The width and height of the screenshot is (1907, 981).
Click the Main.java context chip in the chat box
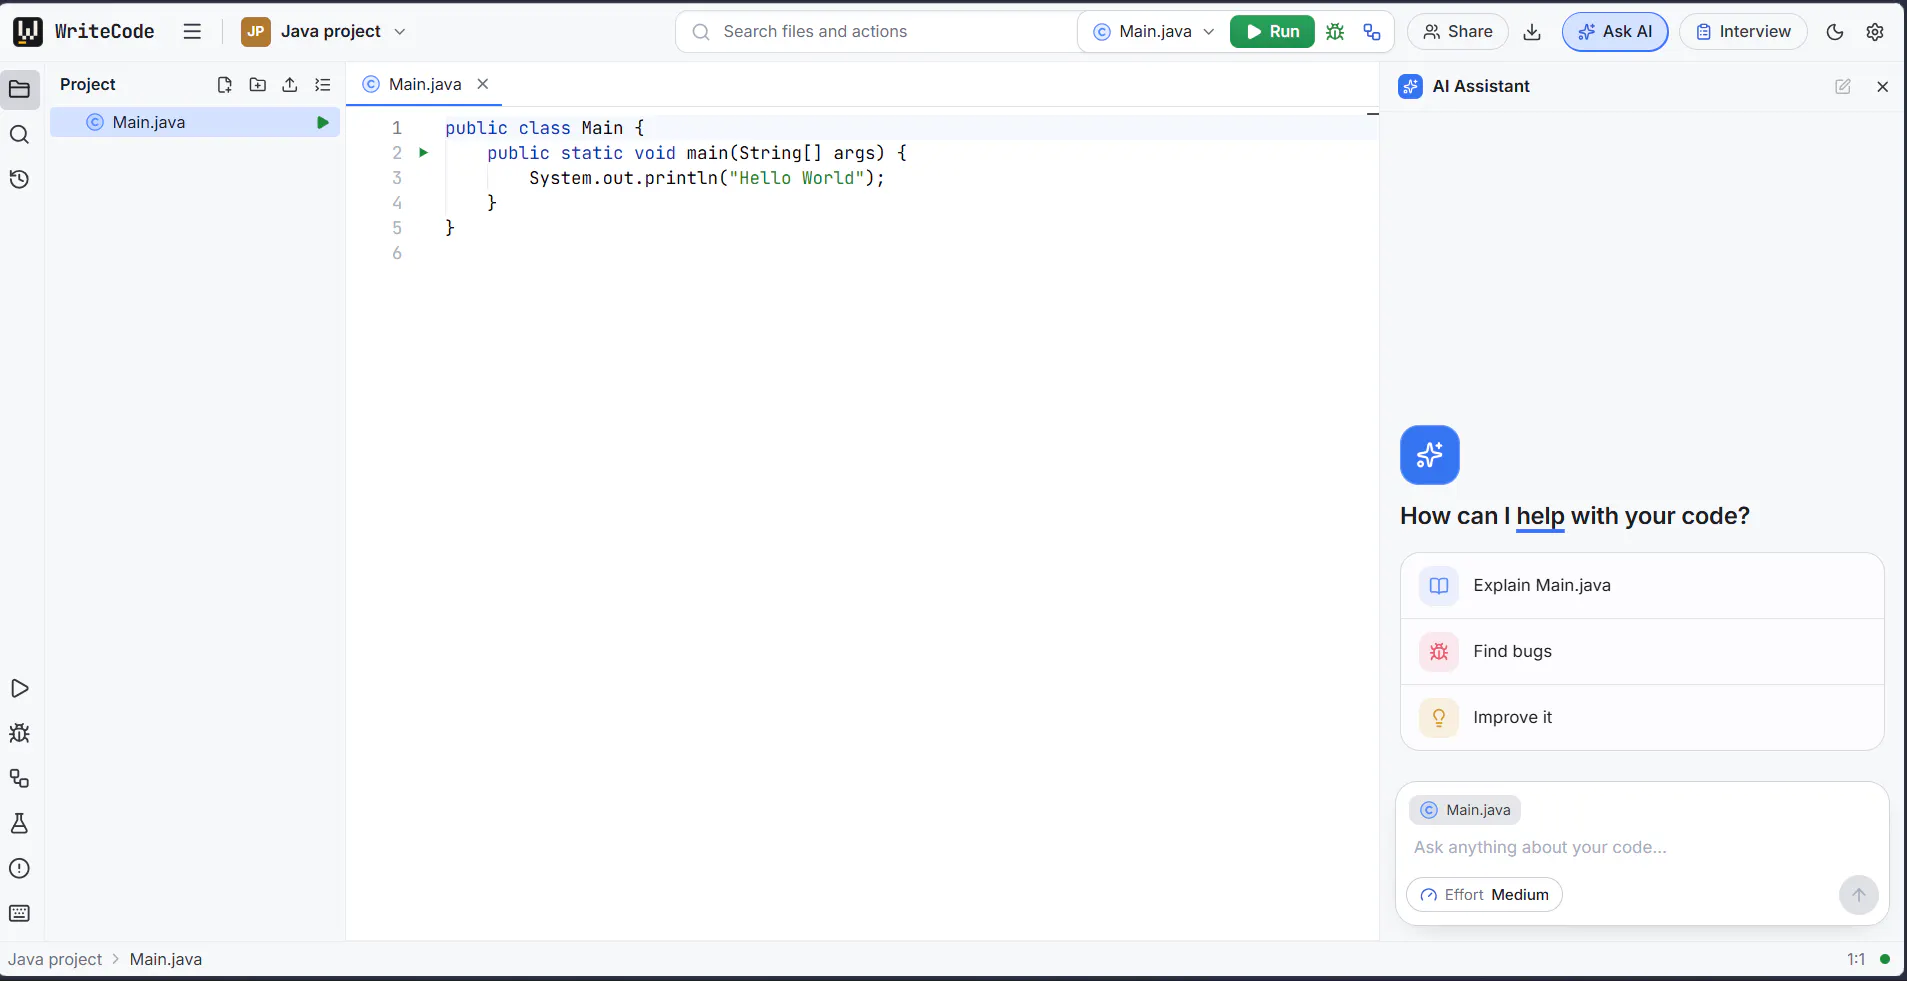(x=1465, y=810)
